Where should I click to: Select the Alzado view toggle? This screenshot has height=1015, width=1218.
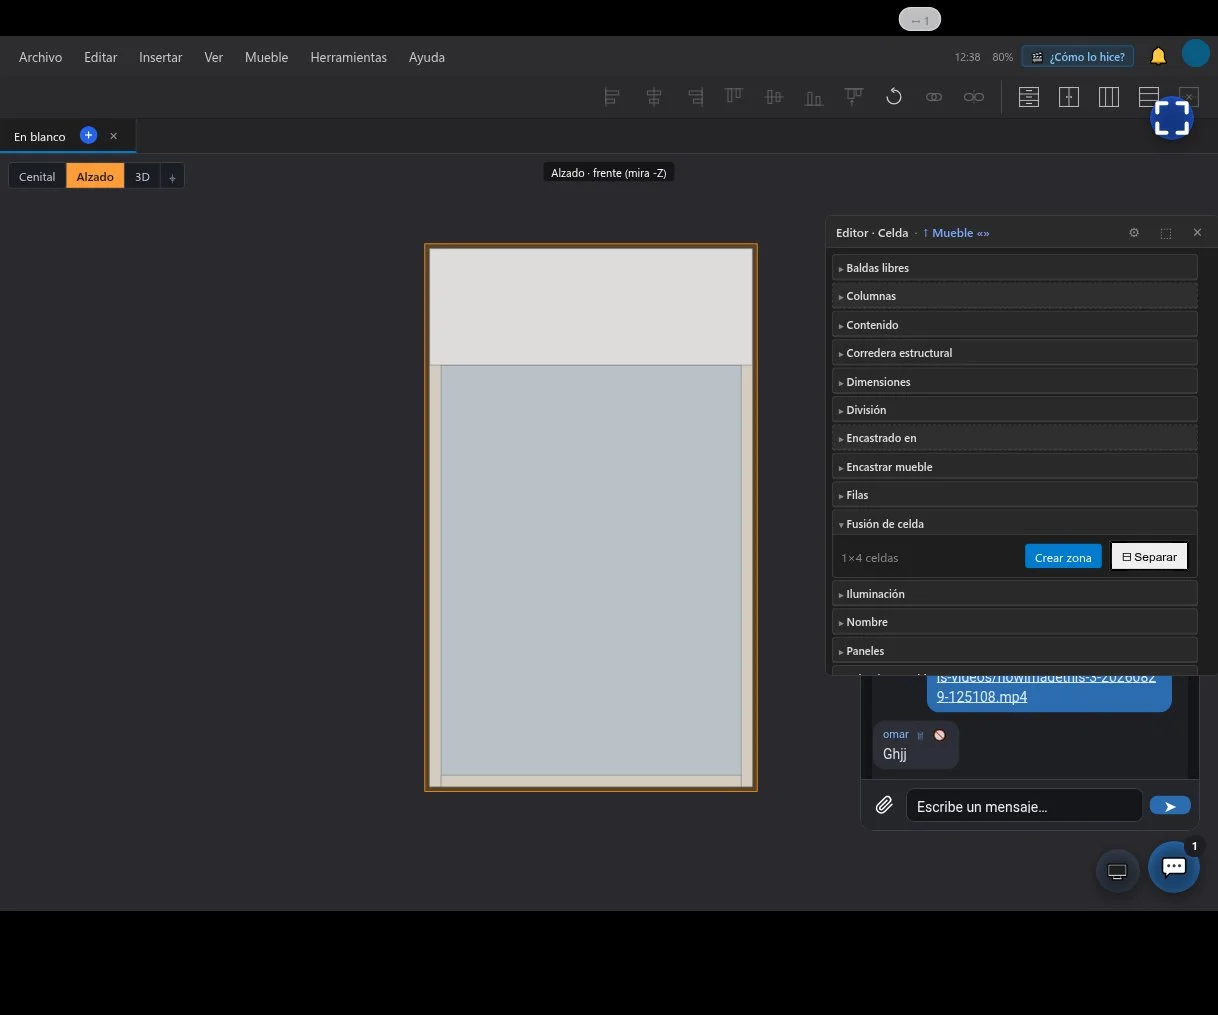click(95, 176)
